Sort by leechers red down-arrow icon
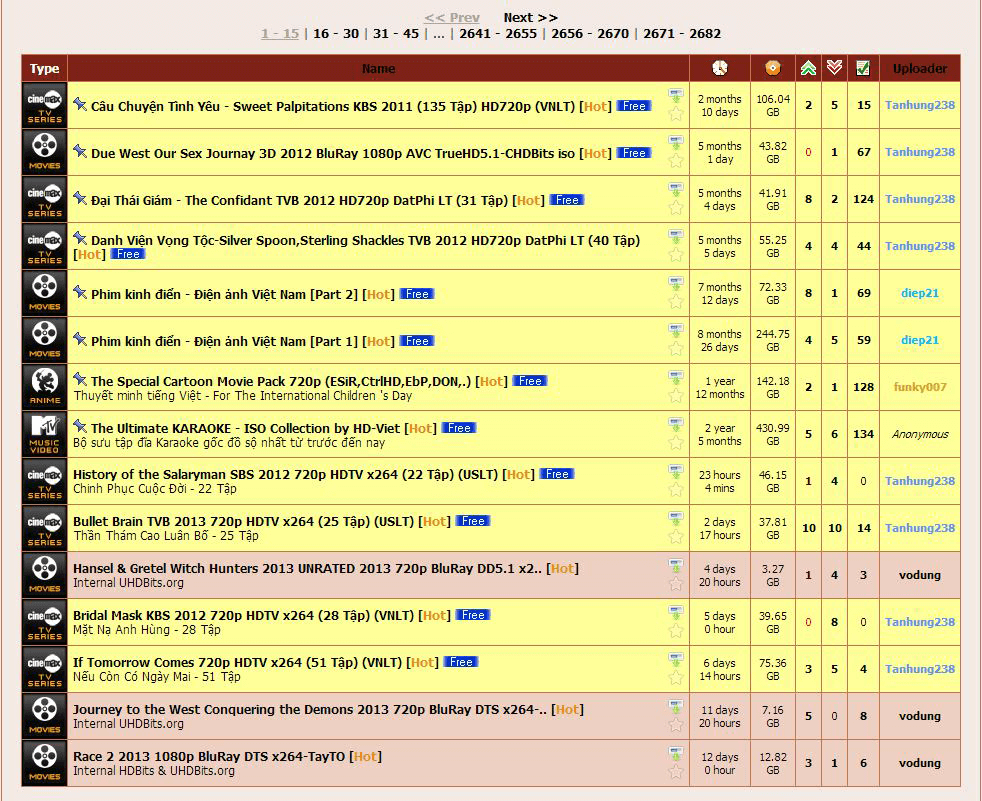982x801 pixels. 834,68
